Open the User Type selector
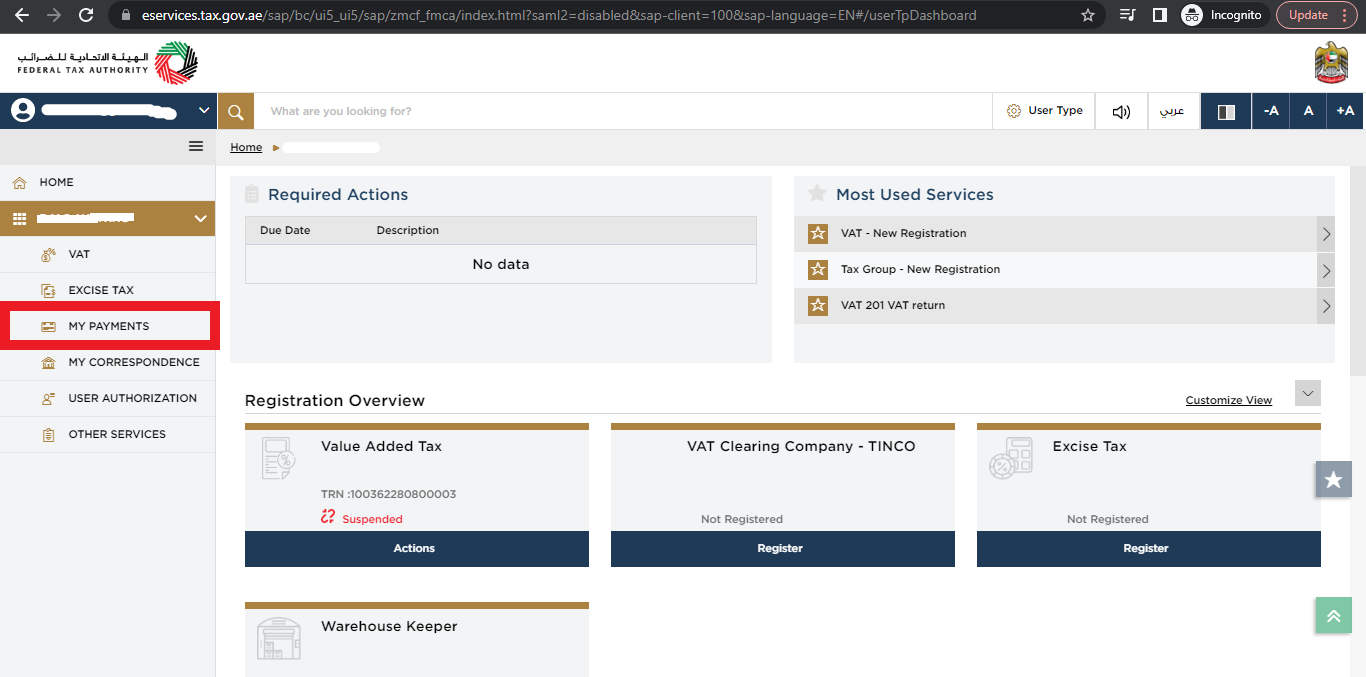The width and height of the screenshot is (1366, 677). click(x=1044, y=111)
